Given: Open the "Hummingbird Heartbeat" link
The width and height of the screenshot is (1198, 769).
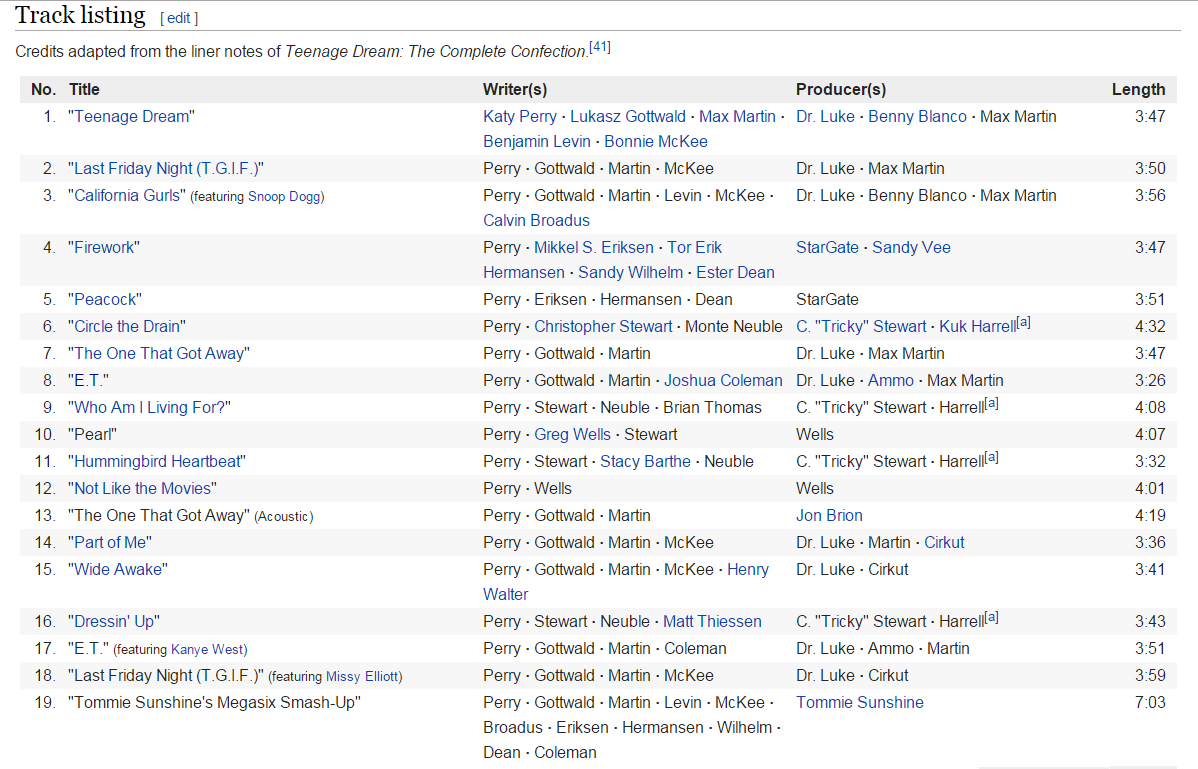Looking at the screenshot, I should point(157,461).
